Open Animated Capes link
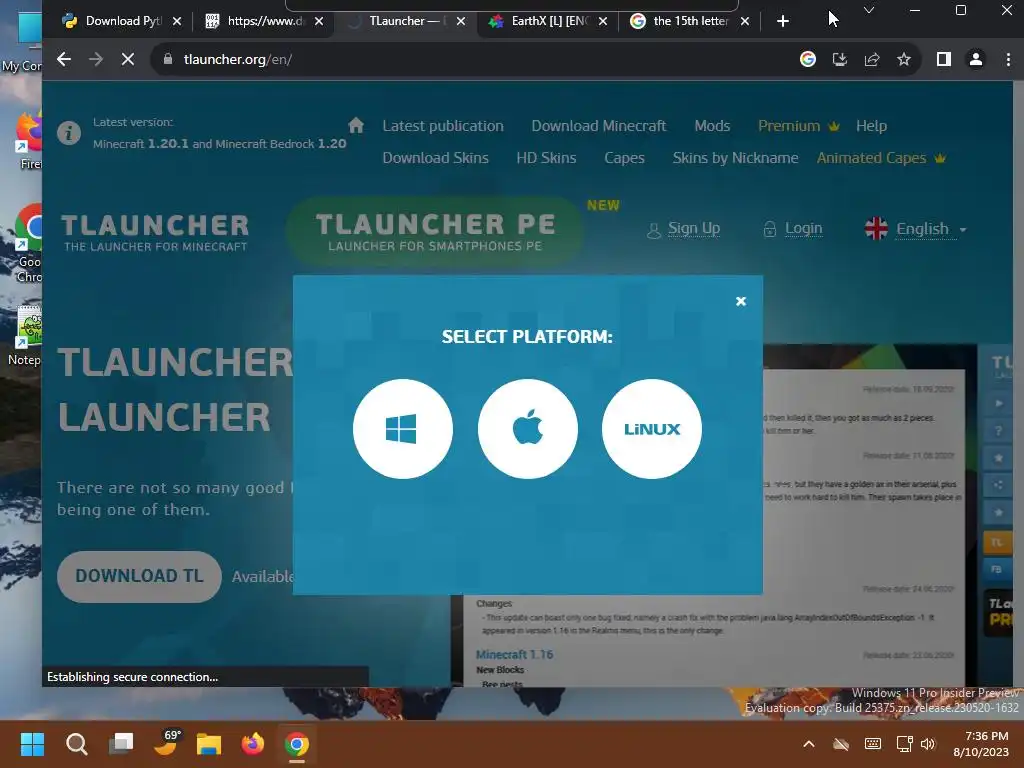 (x=880, y=158)
